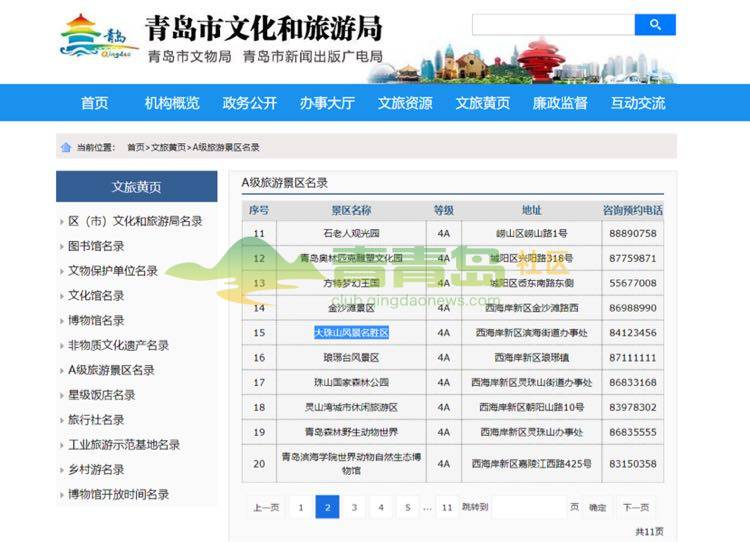The image size is (750, 542).
Task: Open the 机构概览 navigation item
Action: click(x=172, y=103)
